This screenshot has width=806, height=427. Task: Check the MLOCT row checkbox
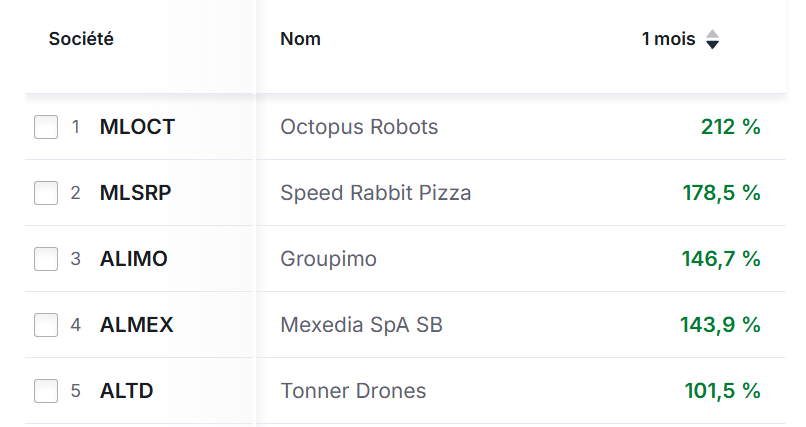(x=46, y=127)
